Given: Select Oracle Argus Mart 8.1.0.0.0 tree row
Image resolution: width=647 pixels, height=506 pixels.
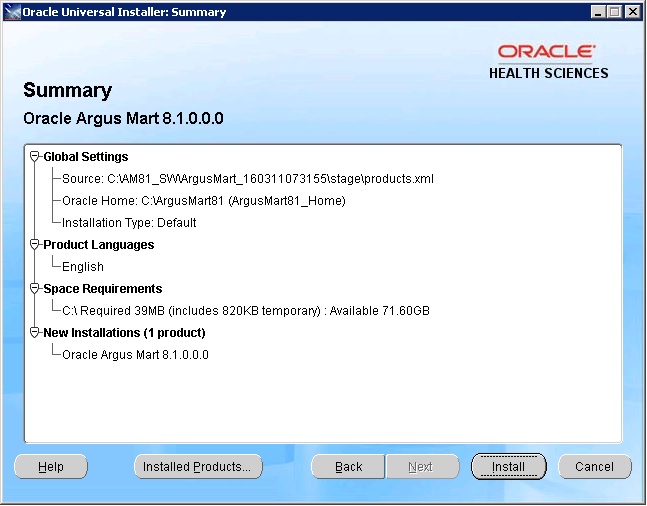Looking at the screenshot, I should (135, 355).
